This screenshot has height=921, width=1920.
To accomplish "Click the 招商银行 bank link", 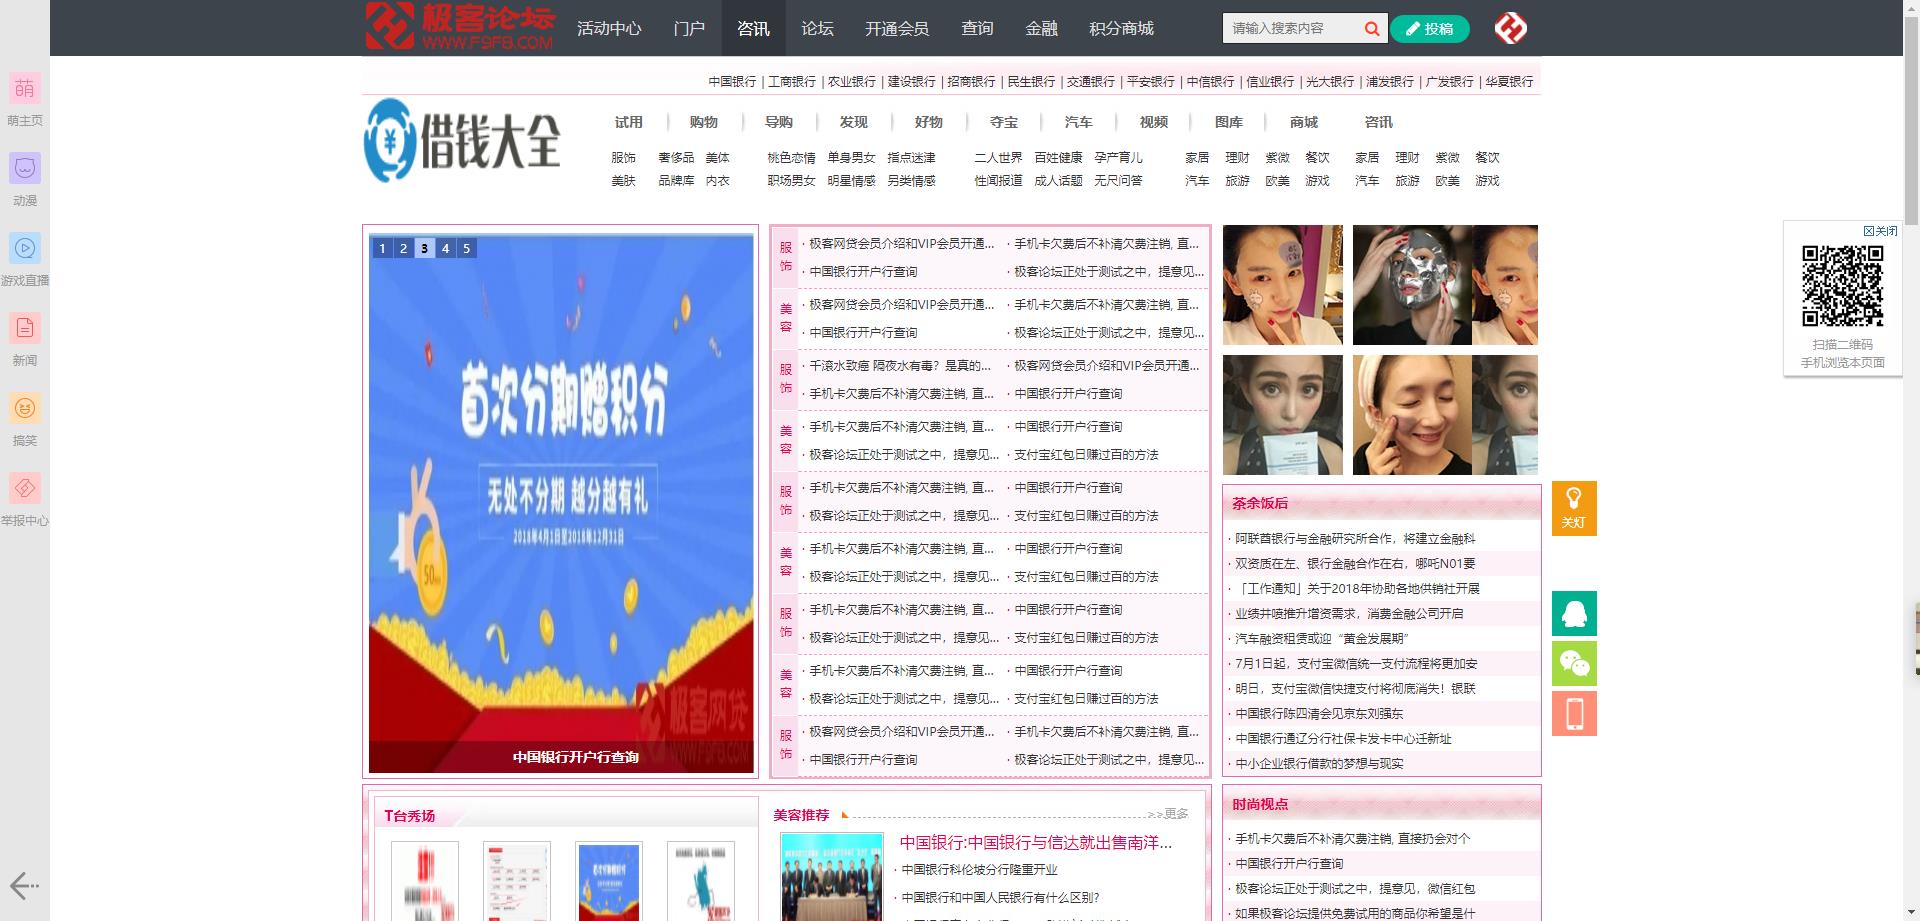I will tap(971, 82).
